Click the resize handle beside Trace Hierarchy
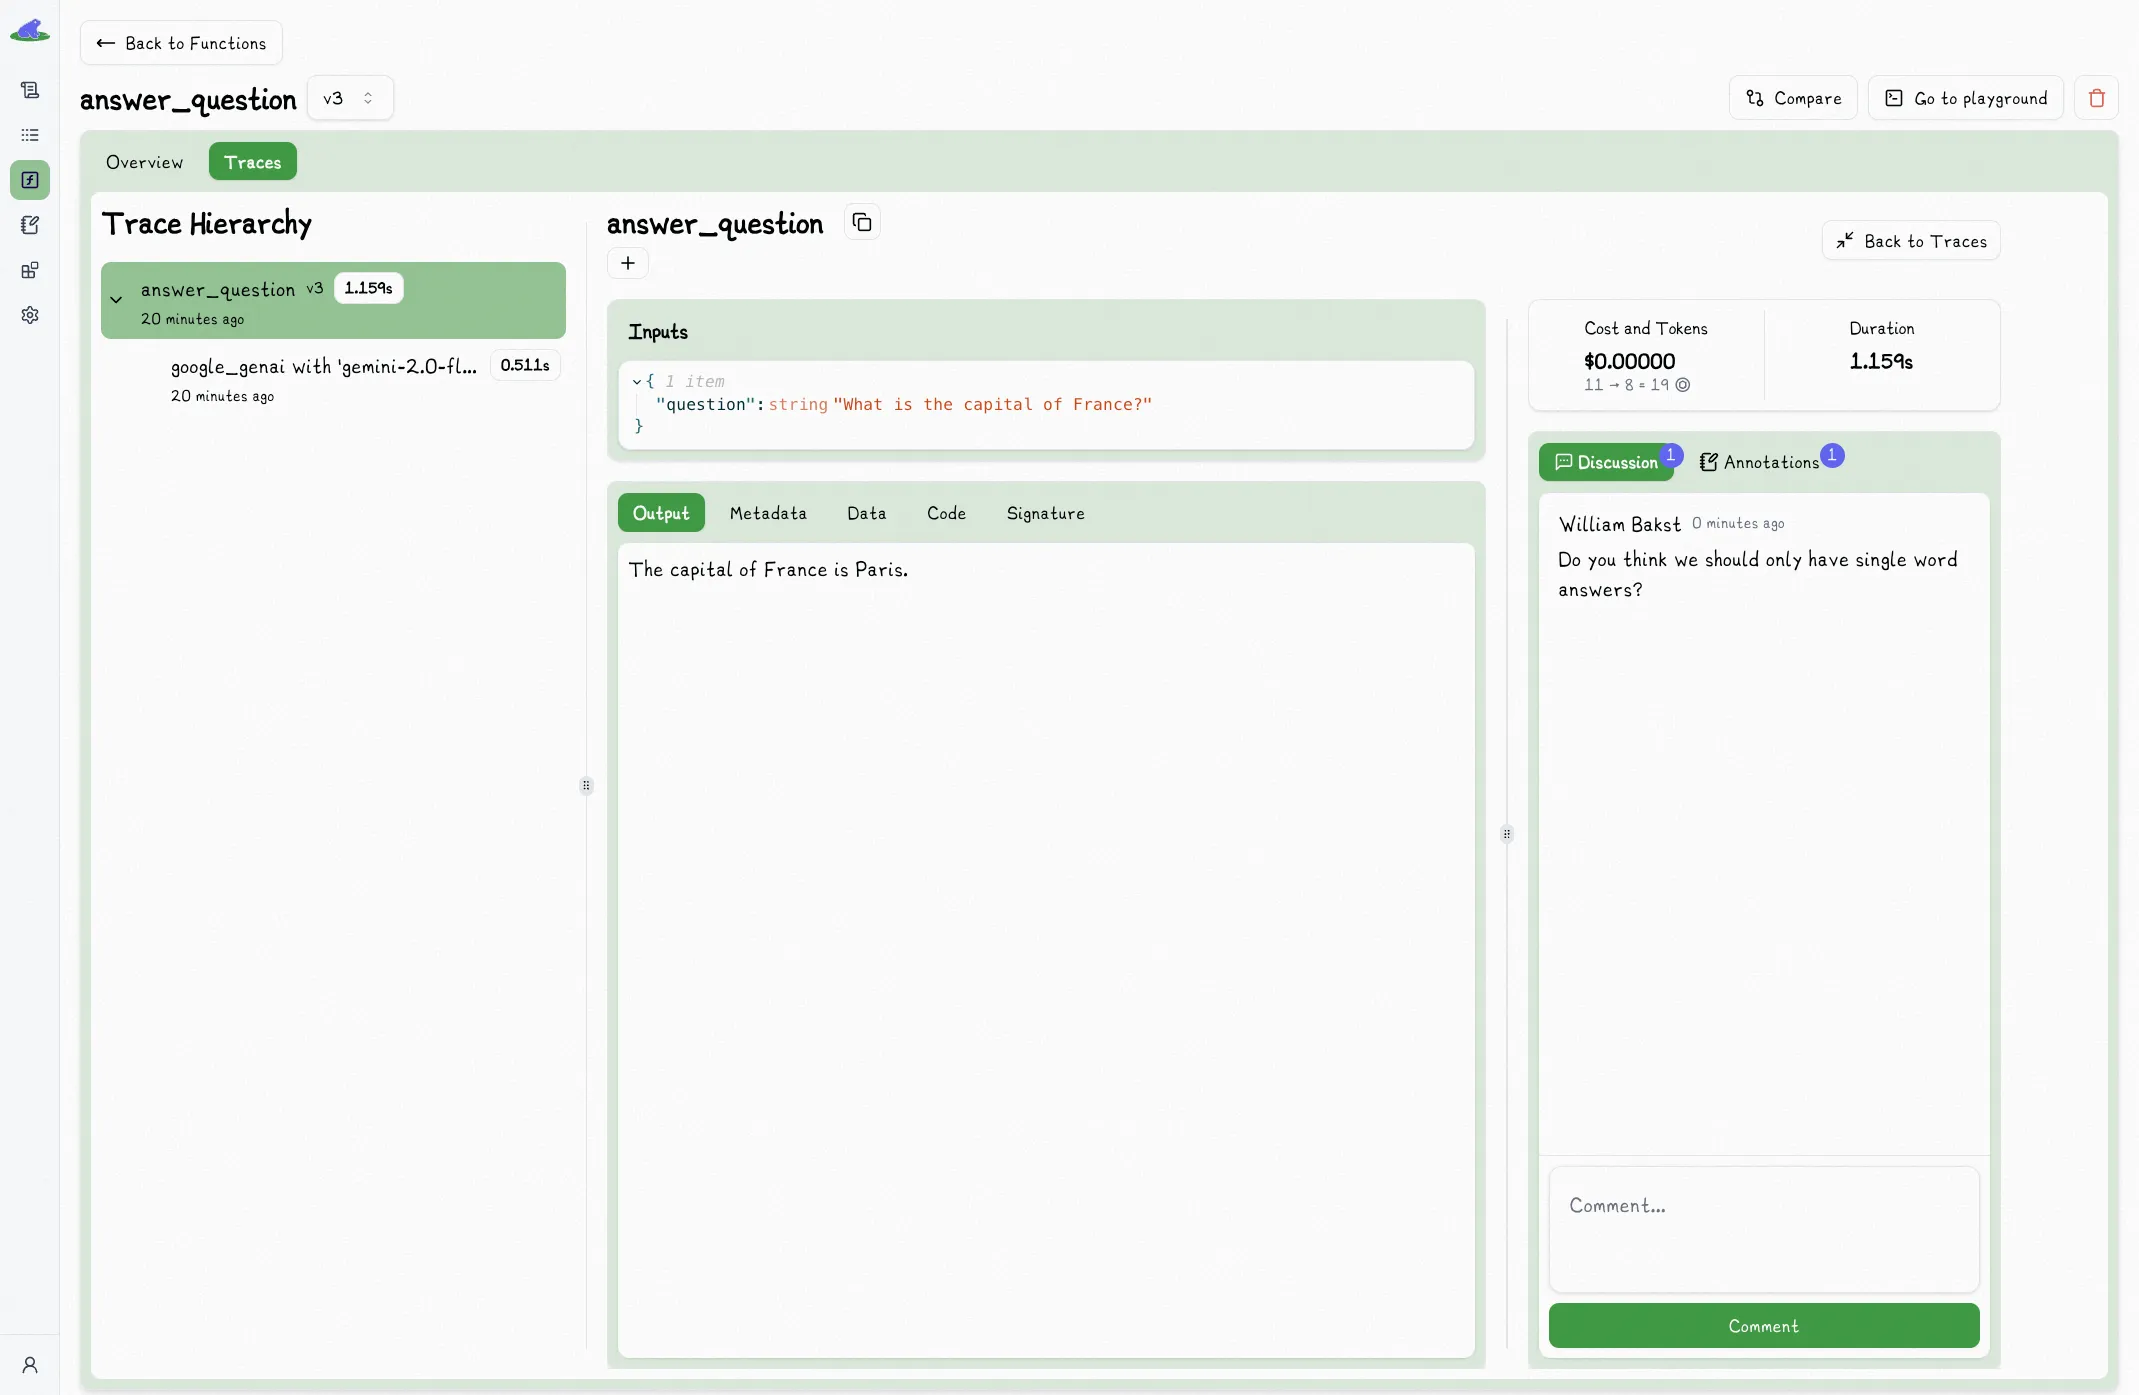Image resolution: width=2139 pixels, height=1395 pixels. (x=586, y=786)
